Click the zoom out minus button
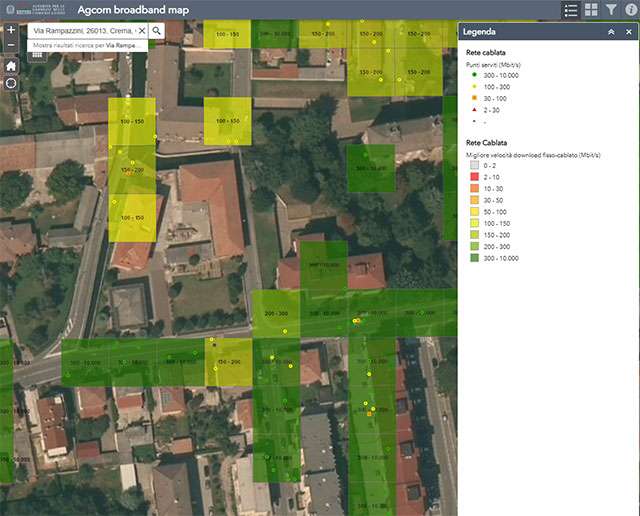This screenshot has height=516, width=640. pos(11,46)
